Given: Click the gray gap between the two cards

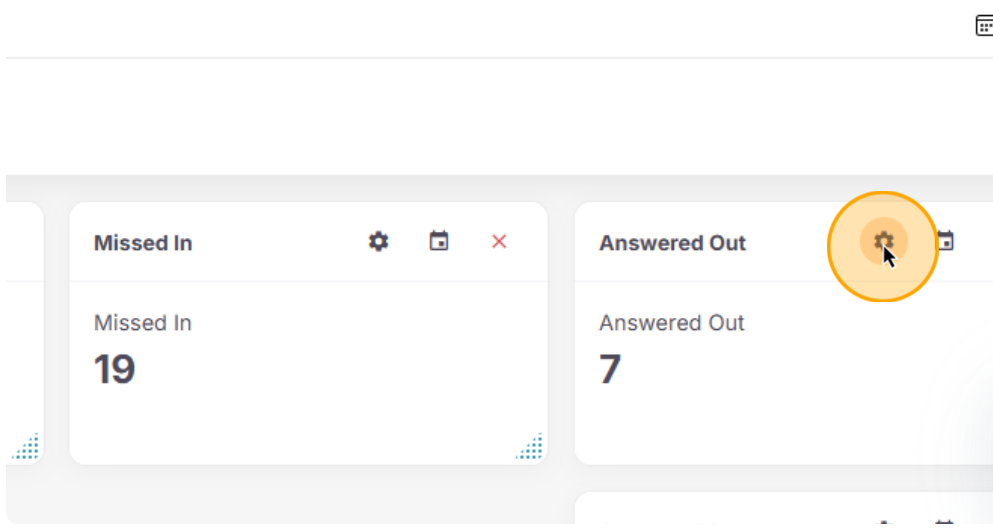Looking at the screenshot, I should [x=561, y=330].
